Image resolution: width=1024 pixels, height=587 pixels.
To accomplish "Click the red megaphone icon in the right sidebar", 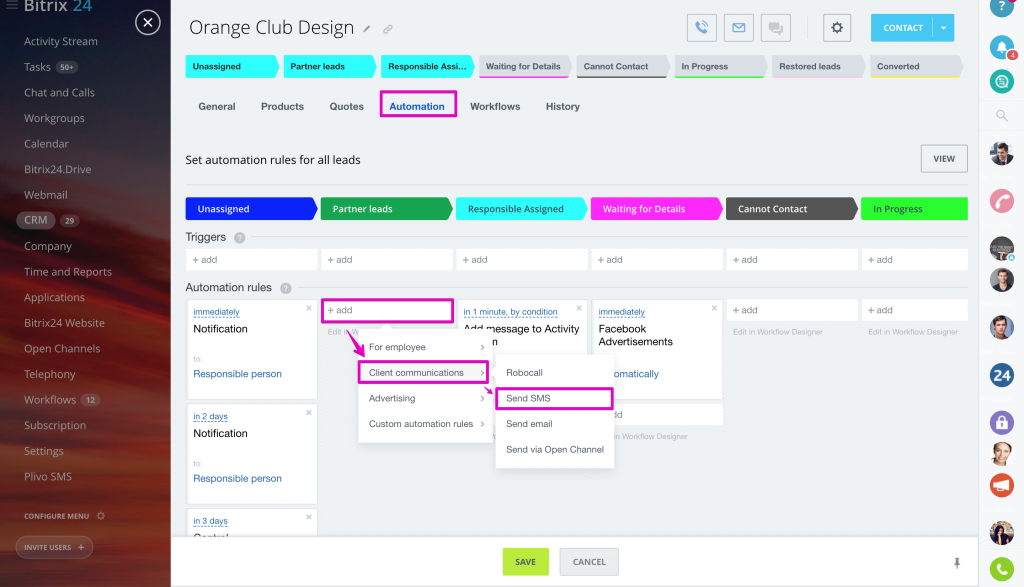I will [1001, 485].
